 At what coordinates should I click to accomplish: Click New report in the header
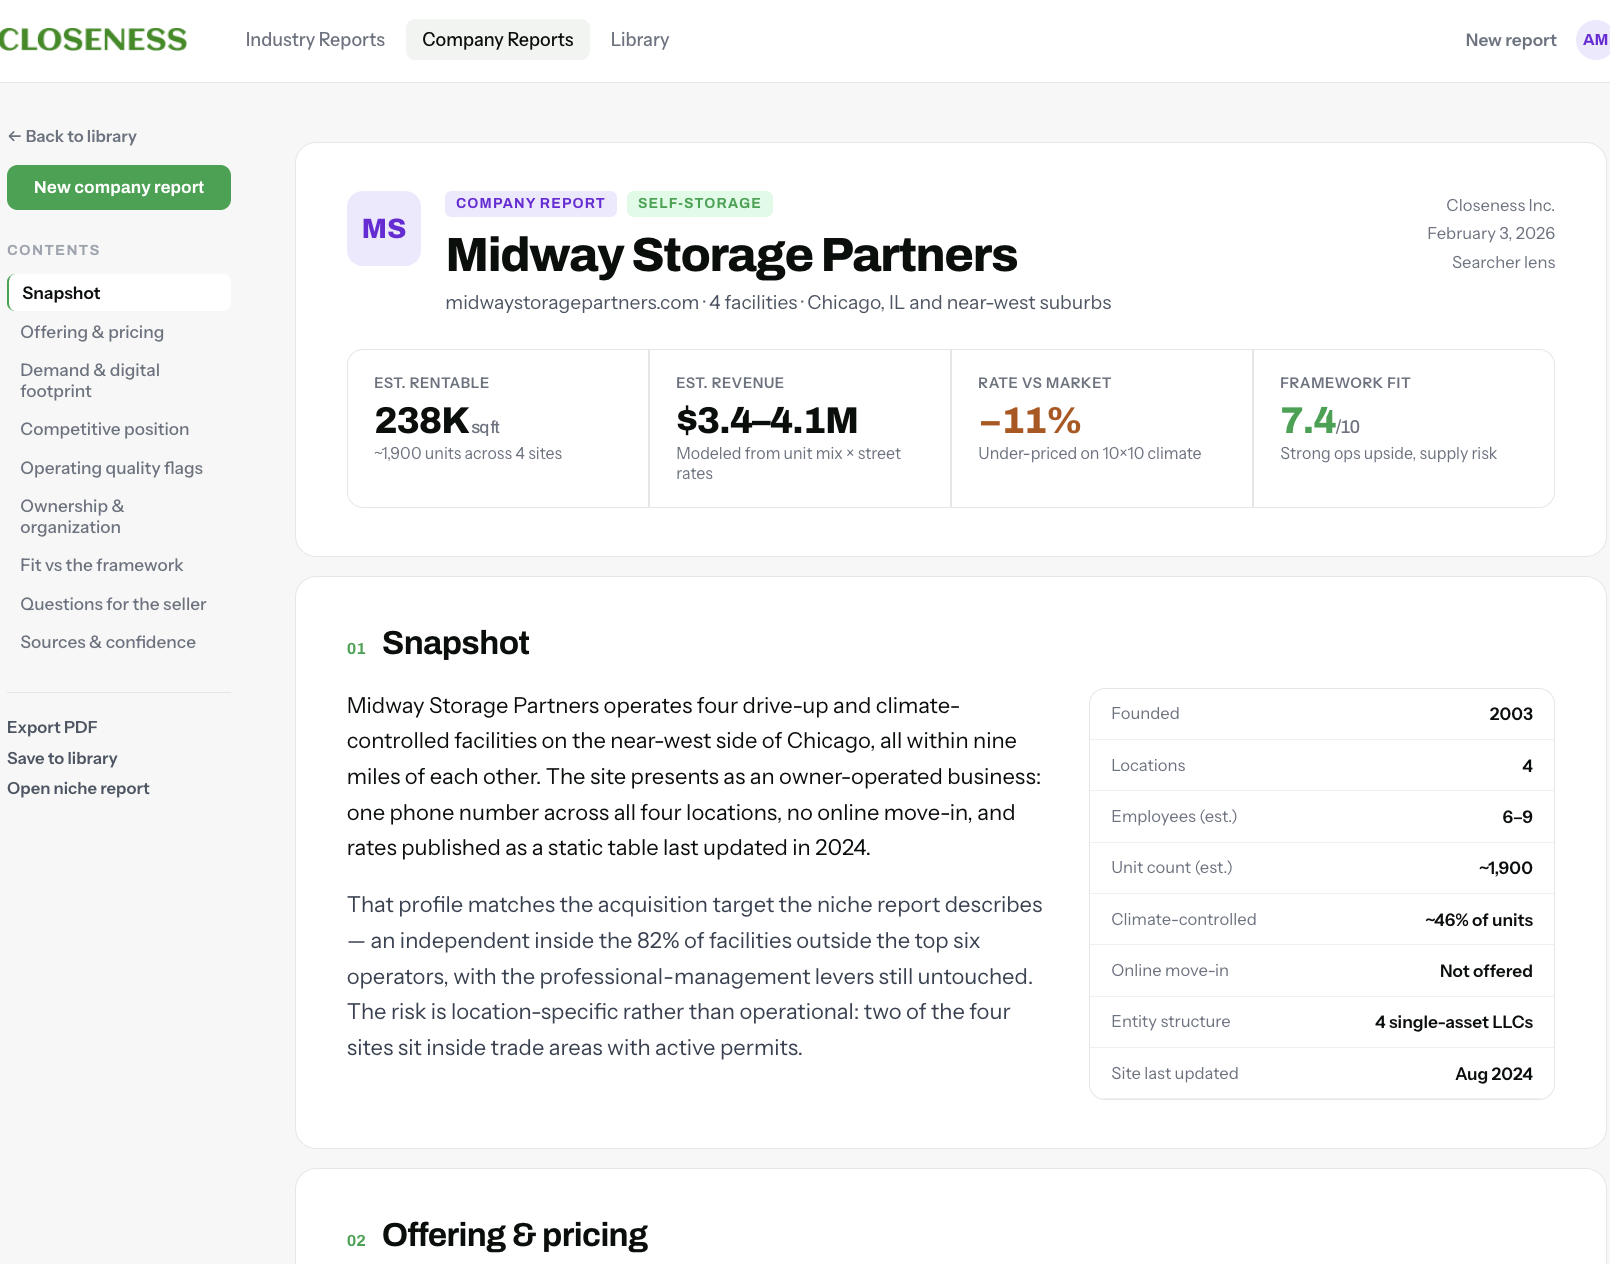(x=1511, y=40)
